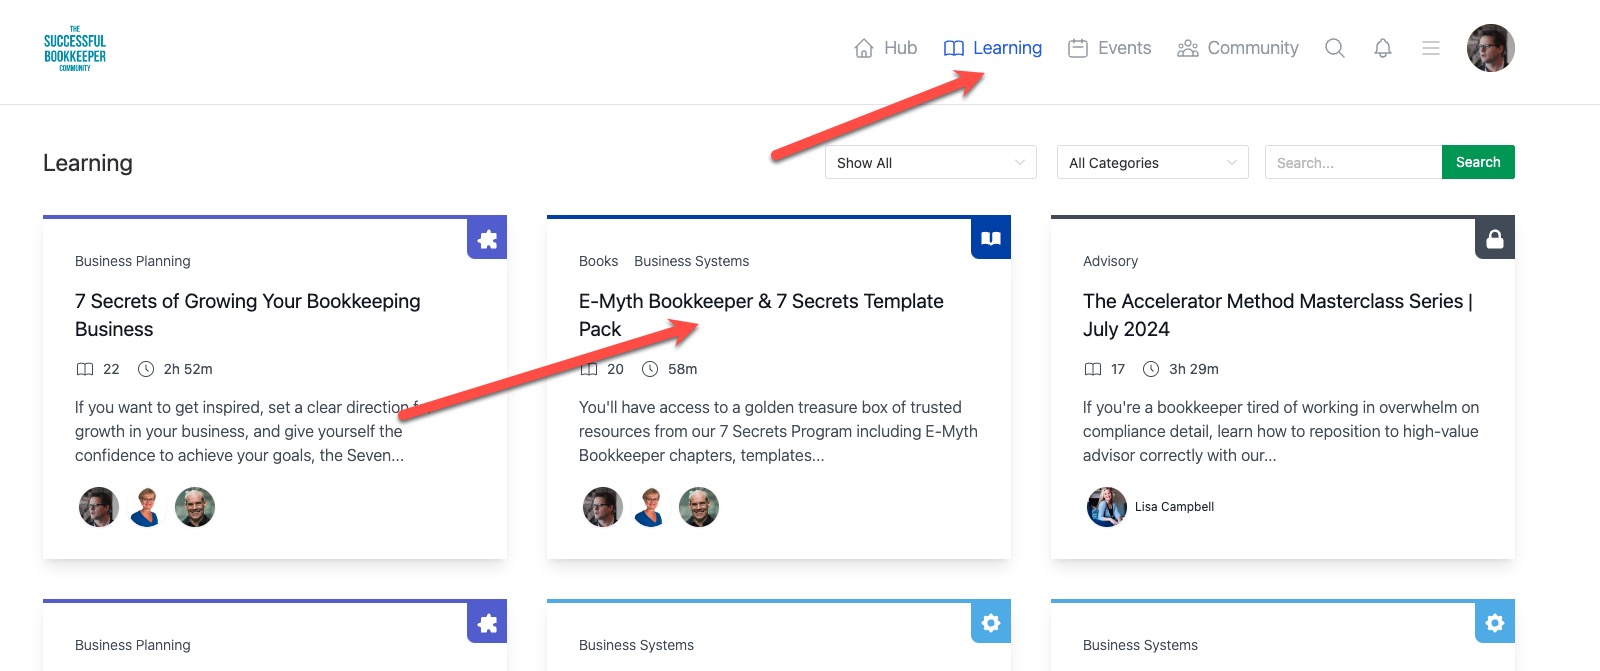Click the Hub house icon

click(864, 48)
